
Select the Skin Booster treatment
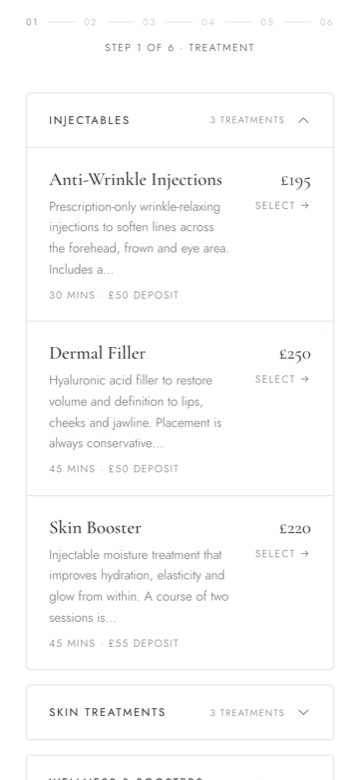282,554
